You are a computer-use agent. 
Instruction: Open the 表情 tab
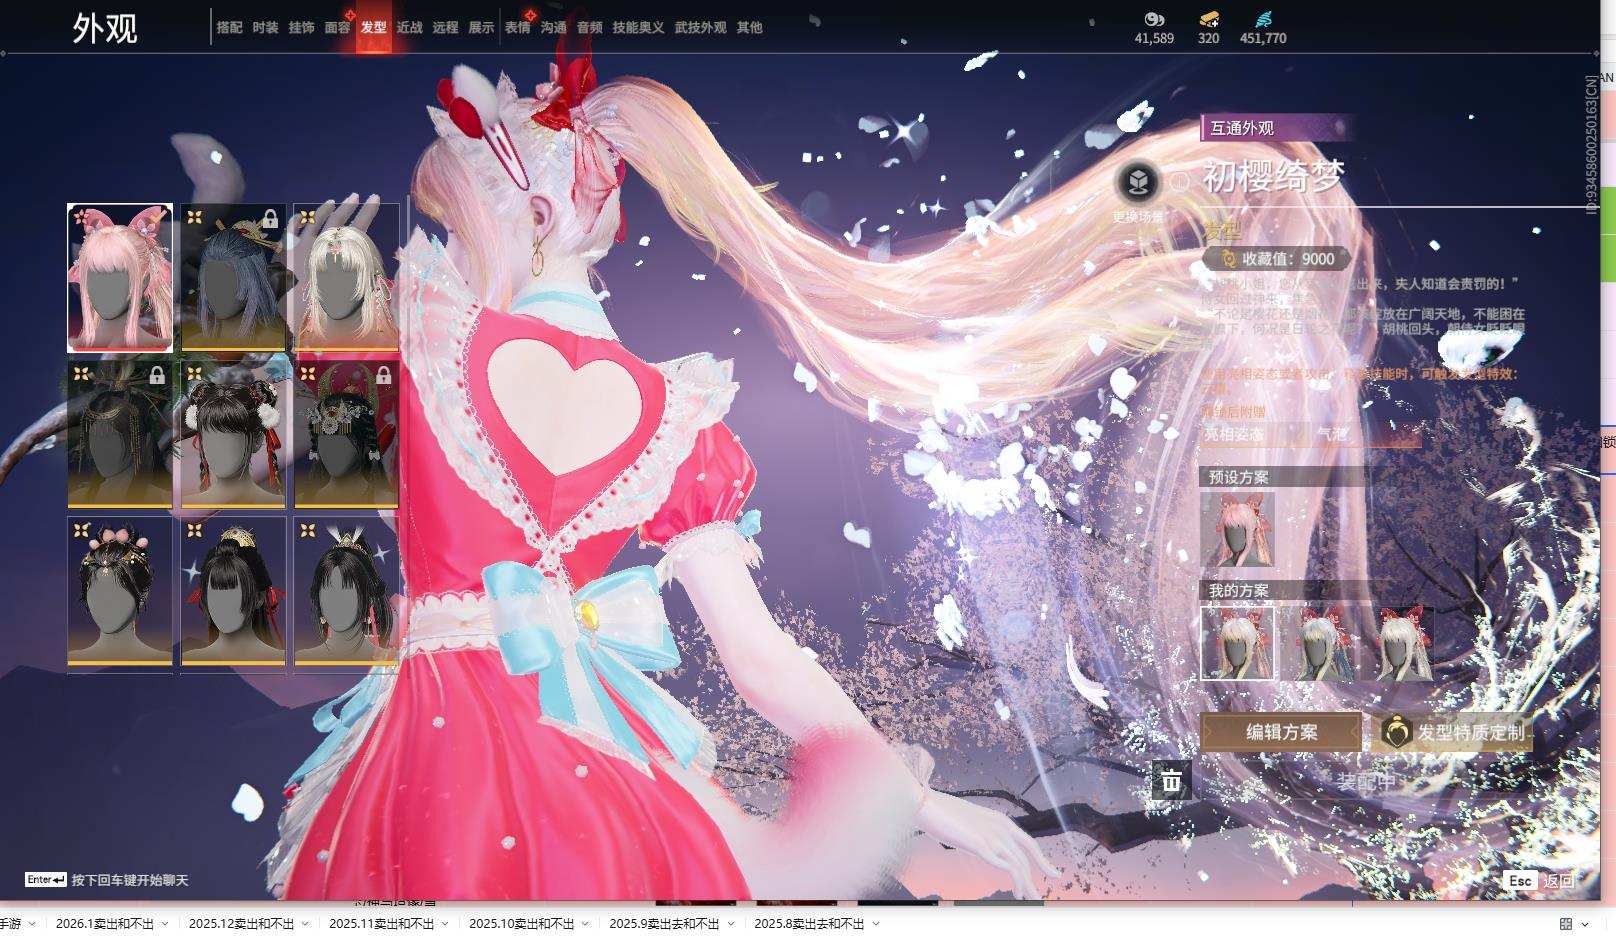pos(517,28)
